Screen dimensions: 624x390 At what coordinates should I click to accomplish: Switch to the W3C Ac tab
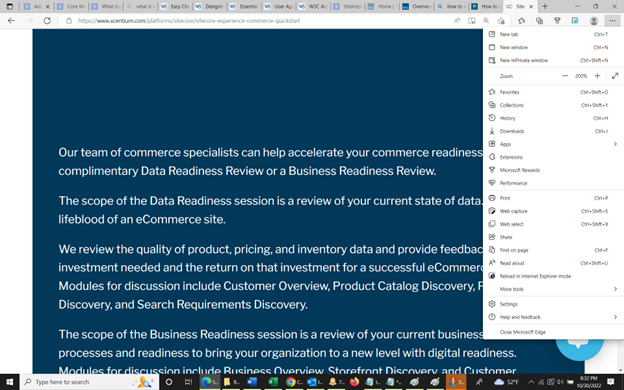click(313, 6)
